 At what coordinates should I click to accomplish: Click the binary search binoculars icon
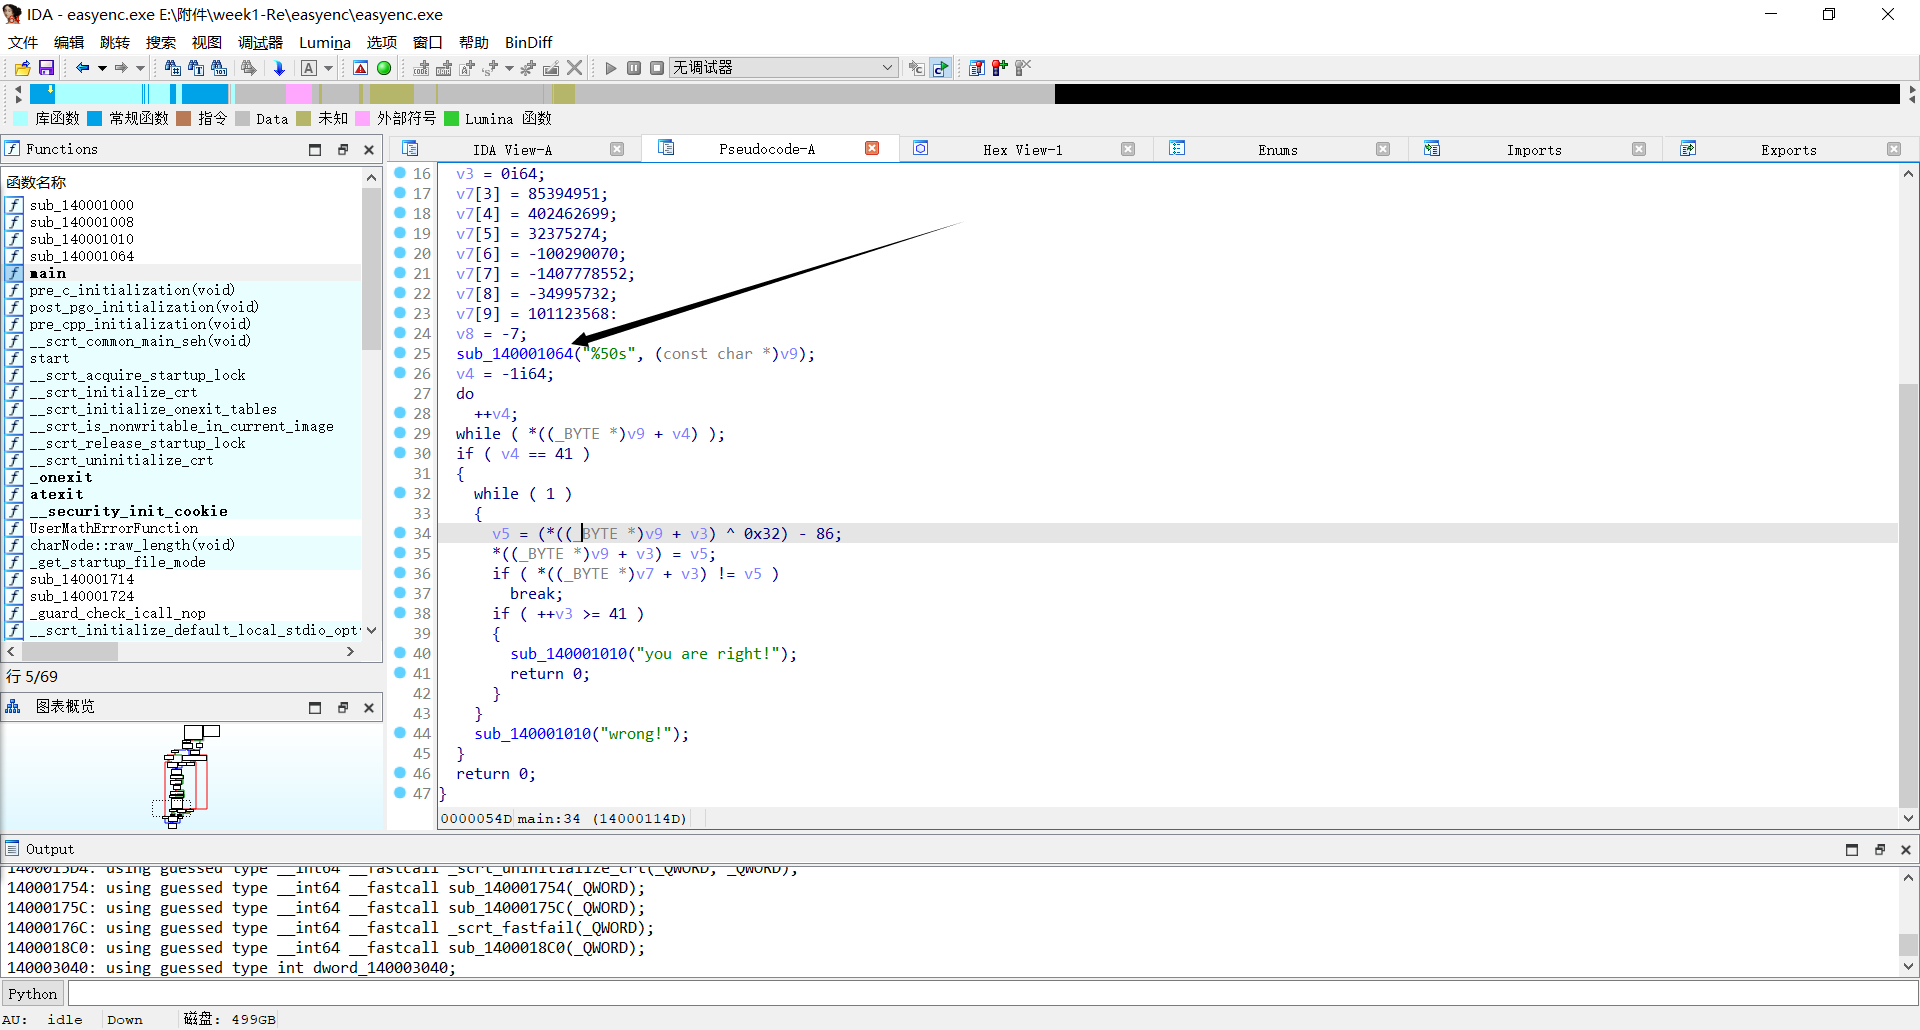(x=219, y=68)
